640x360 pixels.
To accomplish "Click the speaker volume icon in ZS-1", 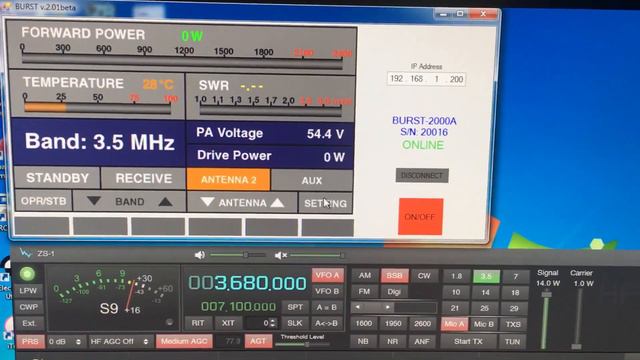I will [x=200, y=255].
